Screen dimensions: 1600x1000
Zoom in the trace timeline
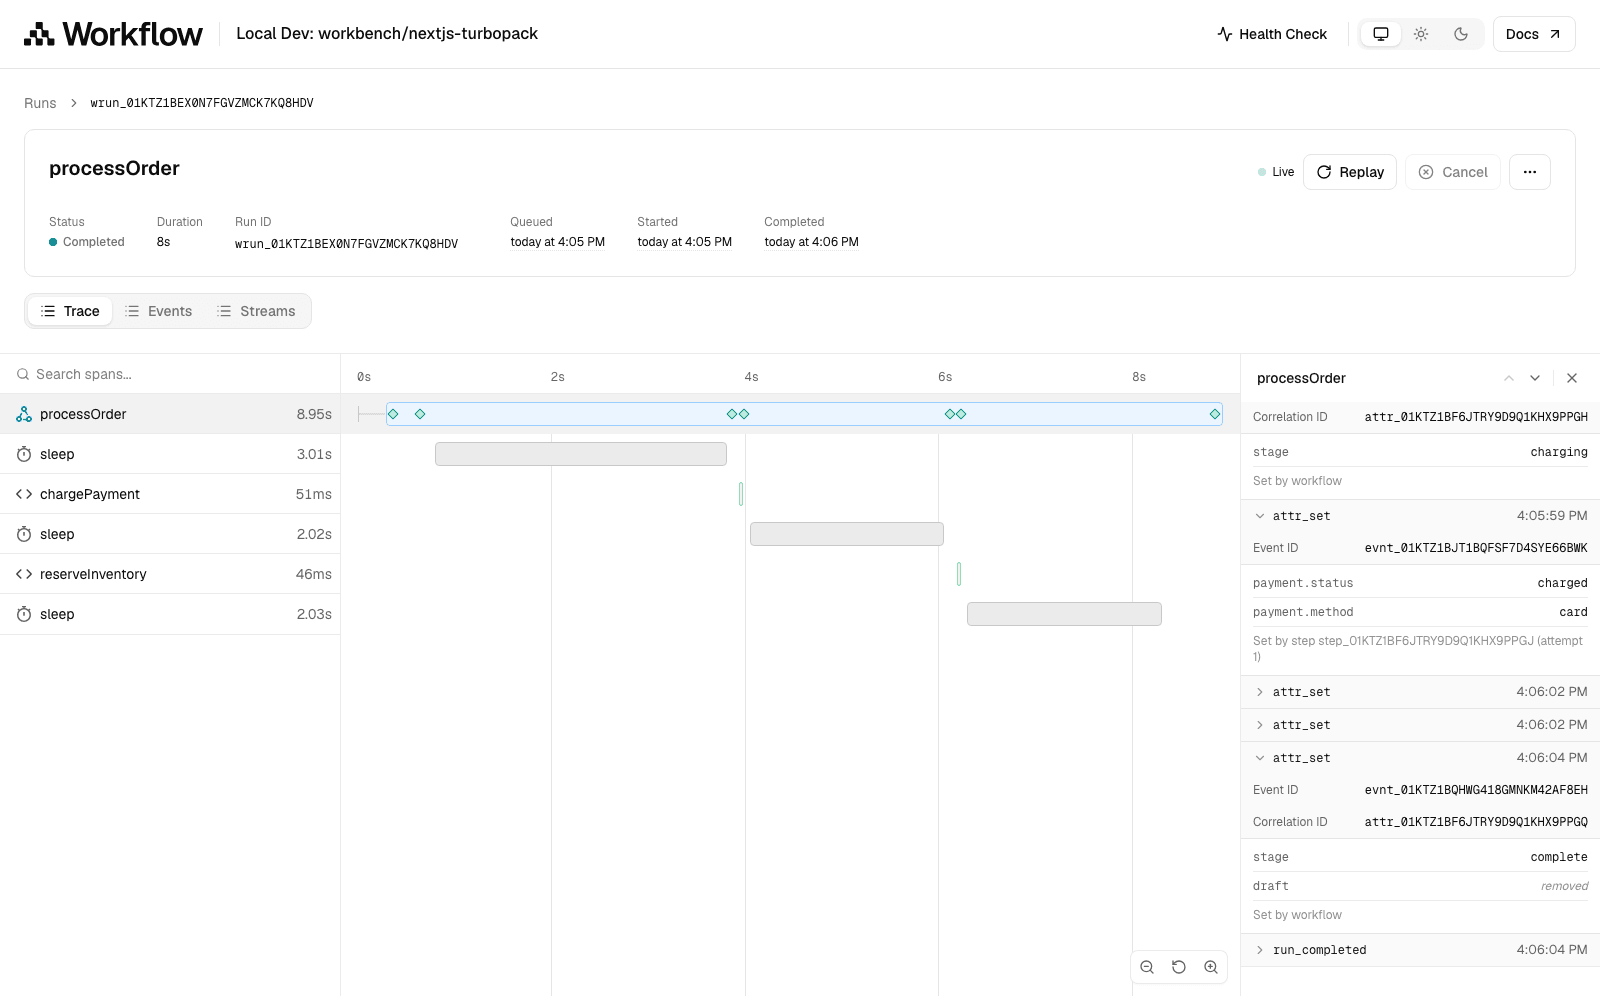(x=1211, y=967)
